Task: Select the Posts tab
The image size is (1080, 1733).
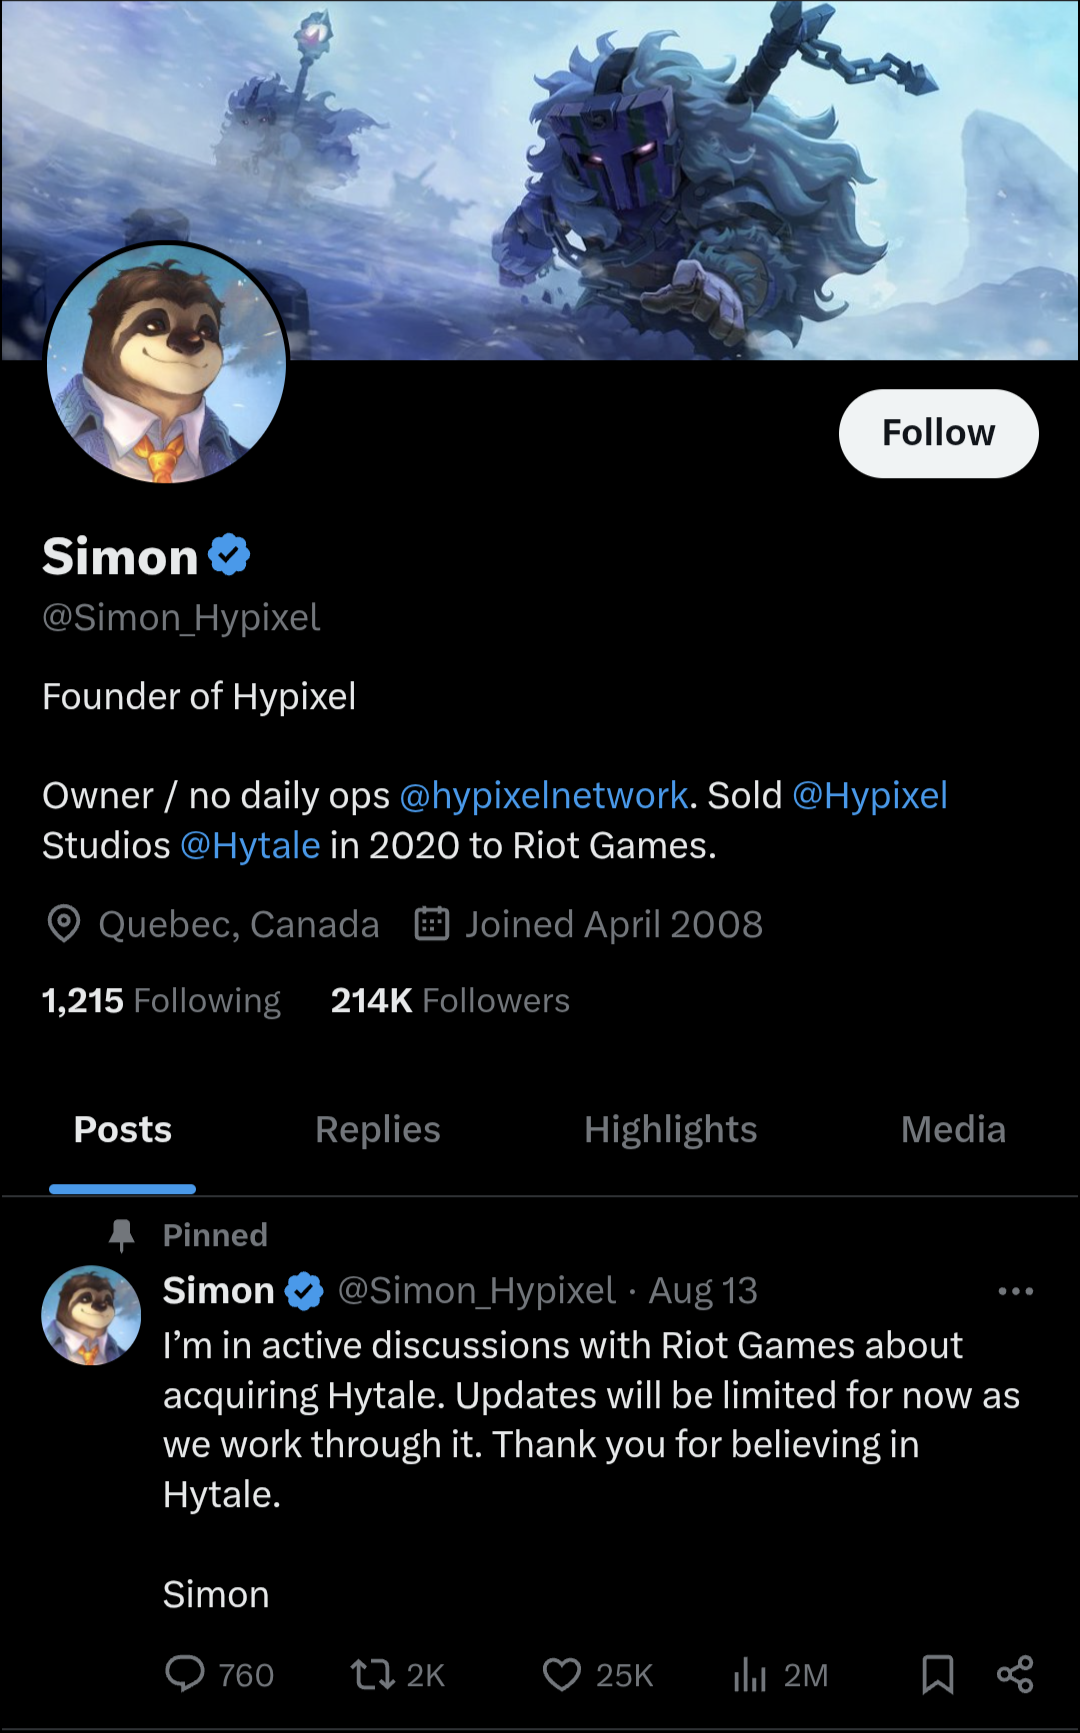Action: (123, 1129)
